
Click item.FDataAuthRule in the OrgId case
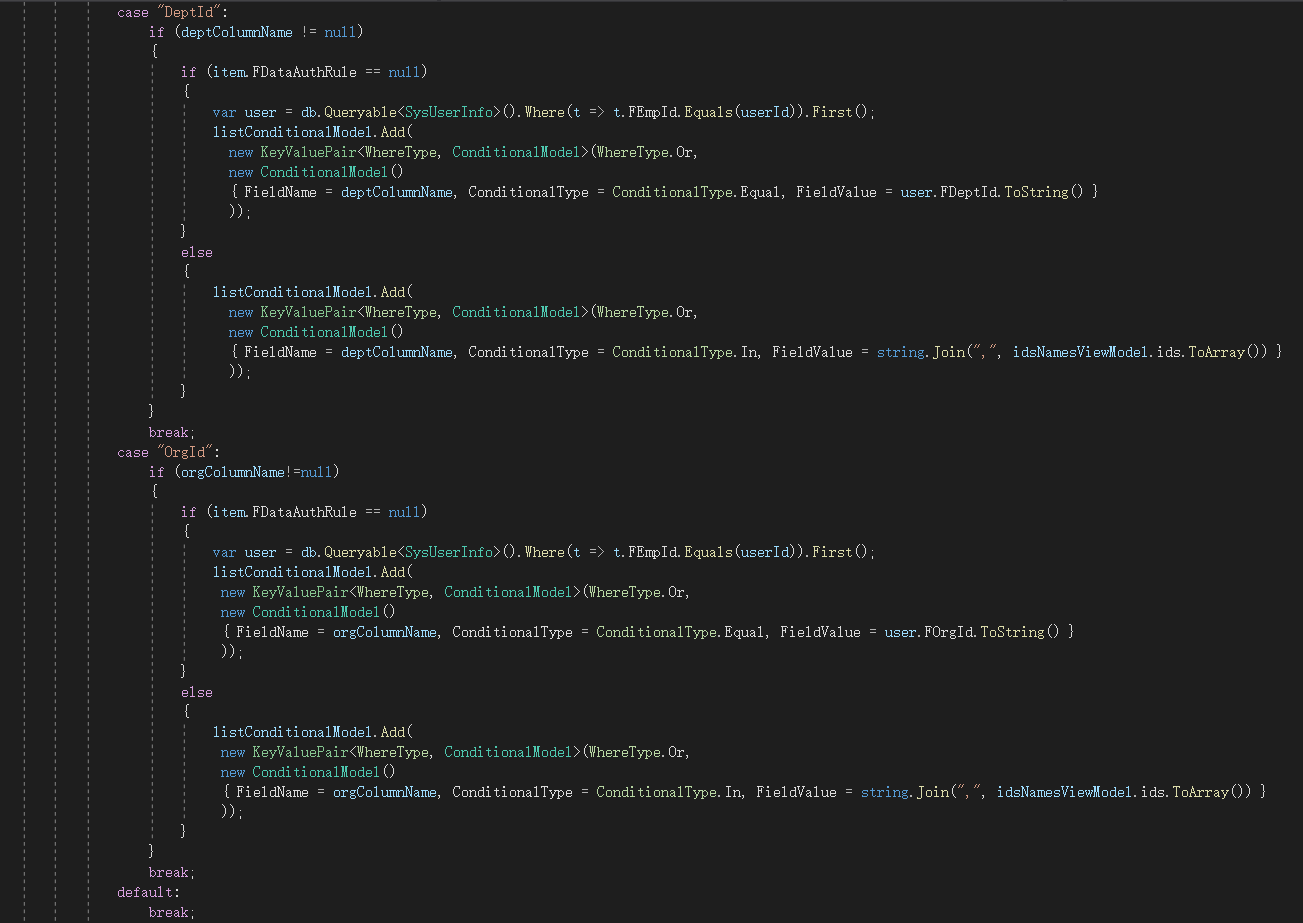click(x=285, y=512)
